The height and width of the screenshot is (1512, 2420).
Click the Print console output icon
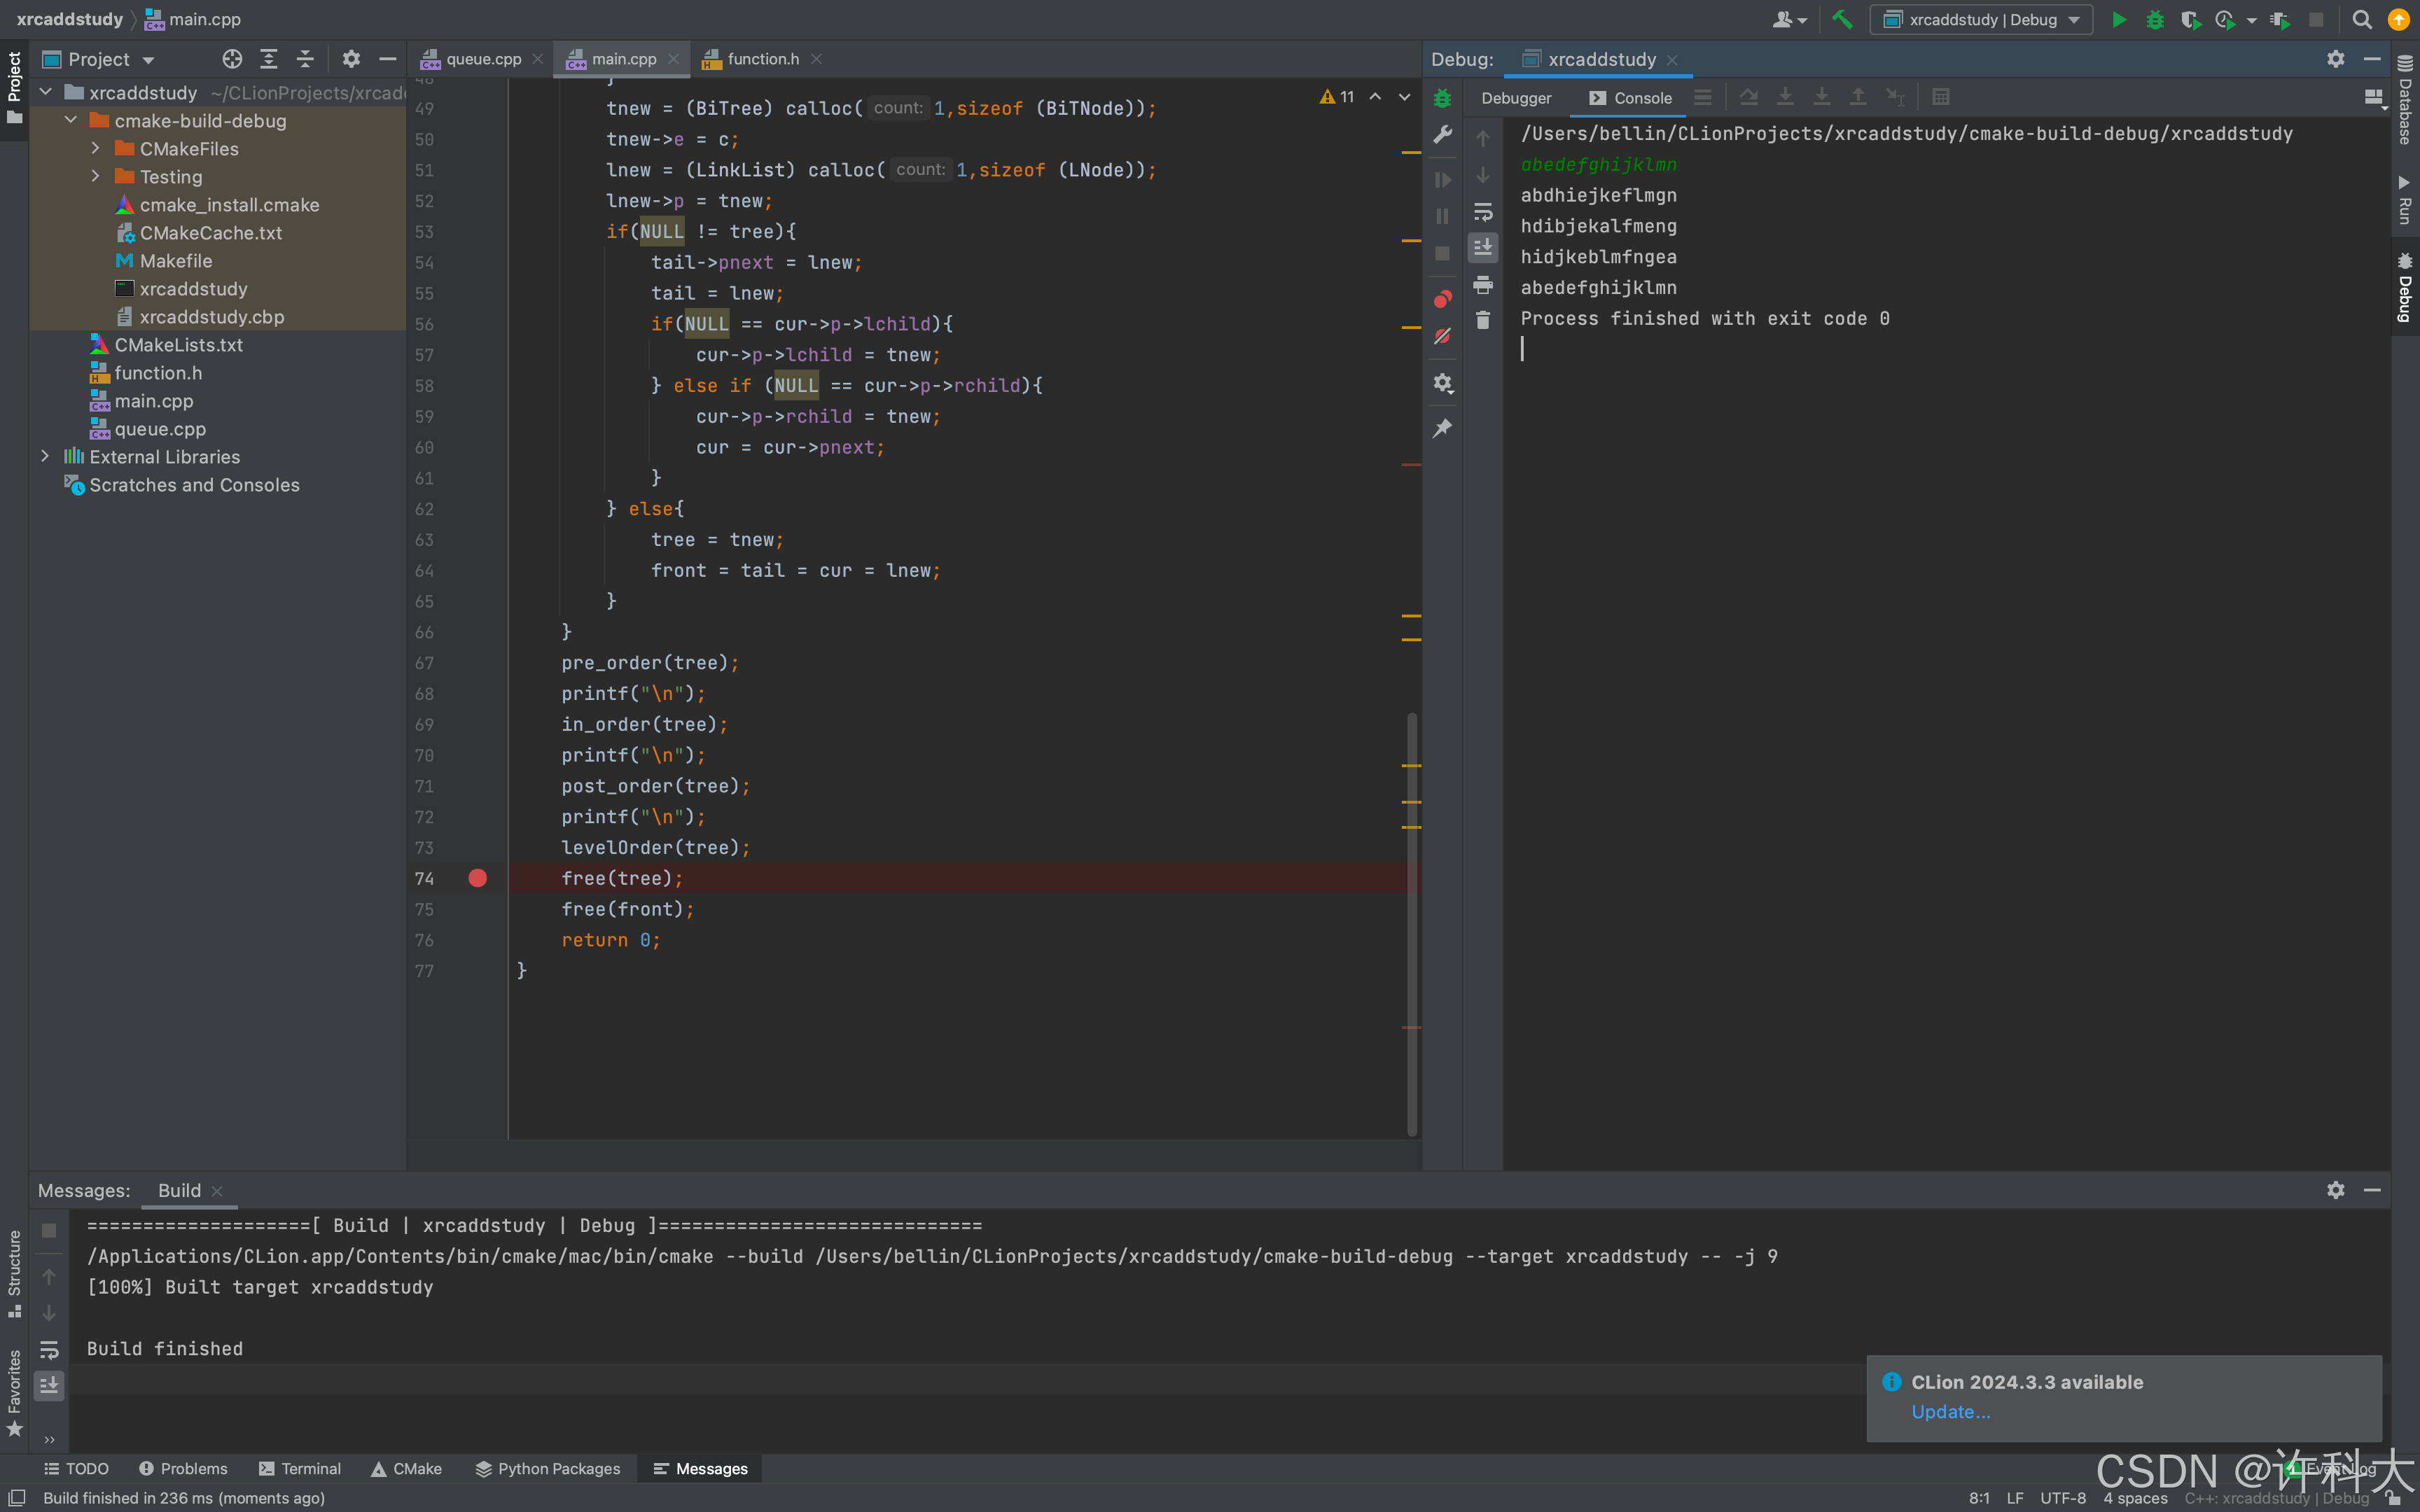(x=1483, y=285)
